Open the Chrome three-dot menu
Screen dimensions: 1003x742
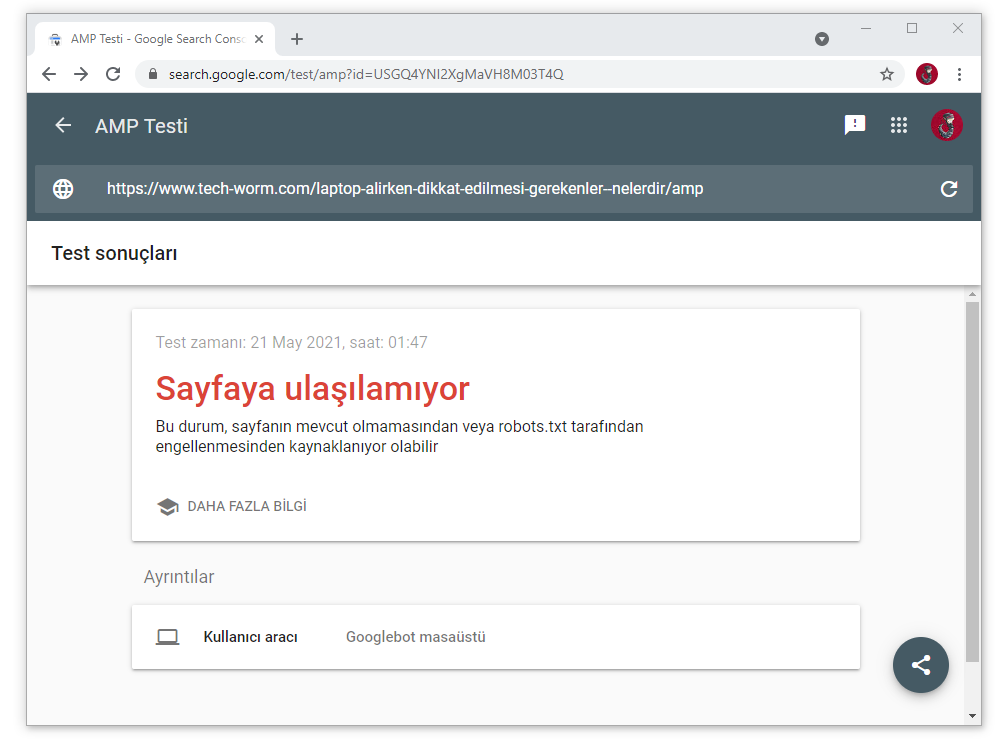959,74
